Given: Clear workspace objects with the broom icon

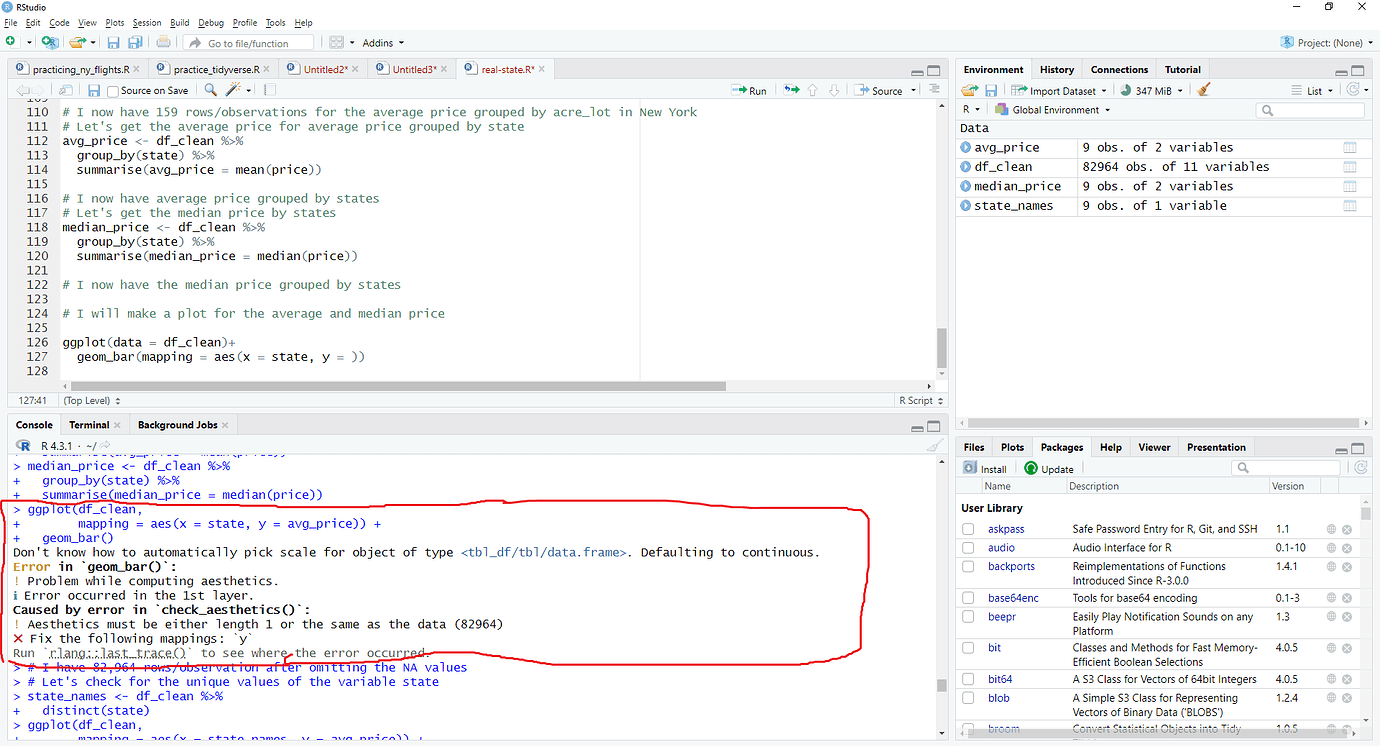Looking at the screenshot, I should 1203,89.
